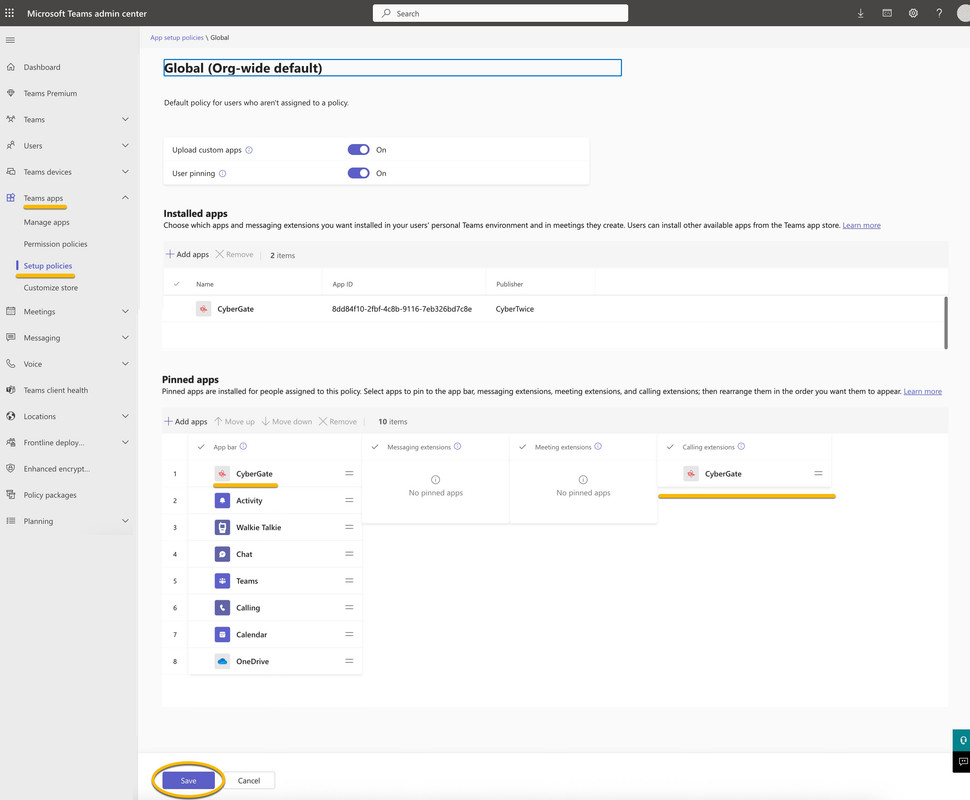Click Move up in Pinned apps toolbar

pos(234,421)
